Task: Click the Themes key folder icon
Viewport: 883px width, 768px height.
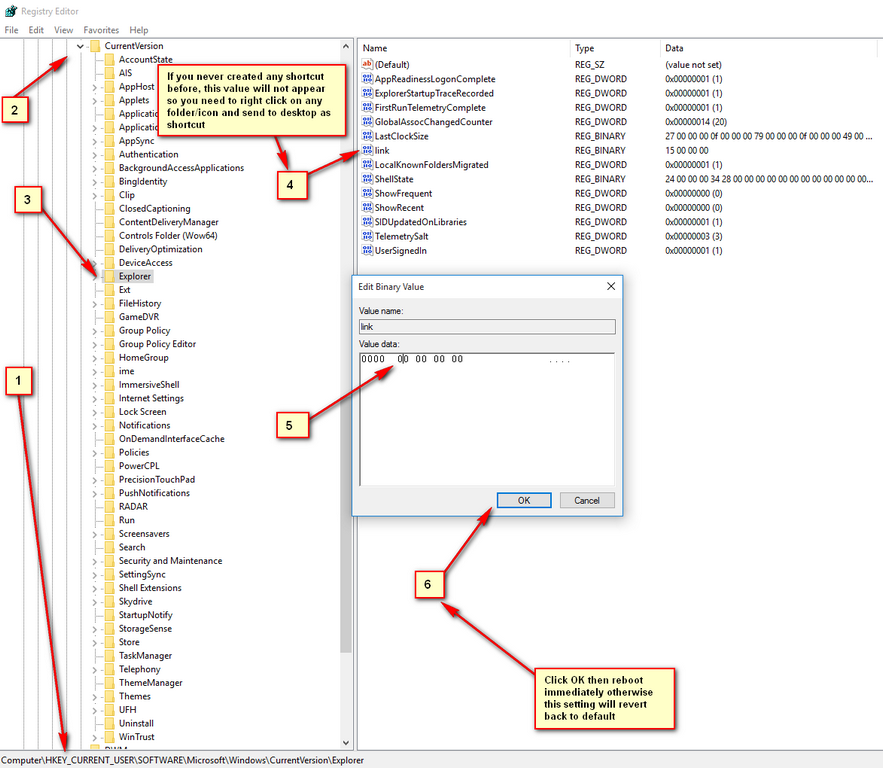Action: (x=109, y=696)
